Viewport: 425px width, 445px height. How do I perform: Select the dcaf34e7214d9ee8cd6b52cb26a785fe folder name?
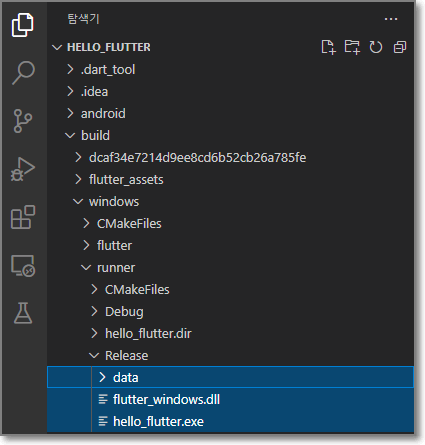197,158
